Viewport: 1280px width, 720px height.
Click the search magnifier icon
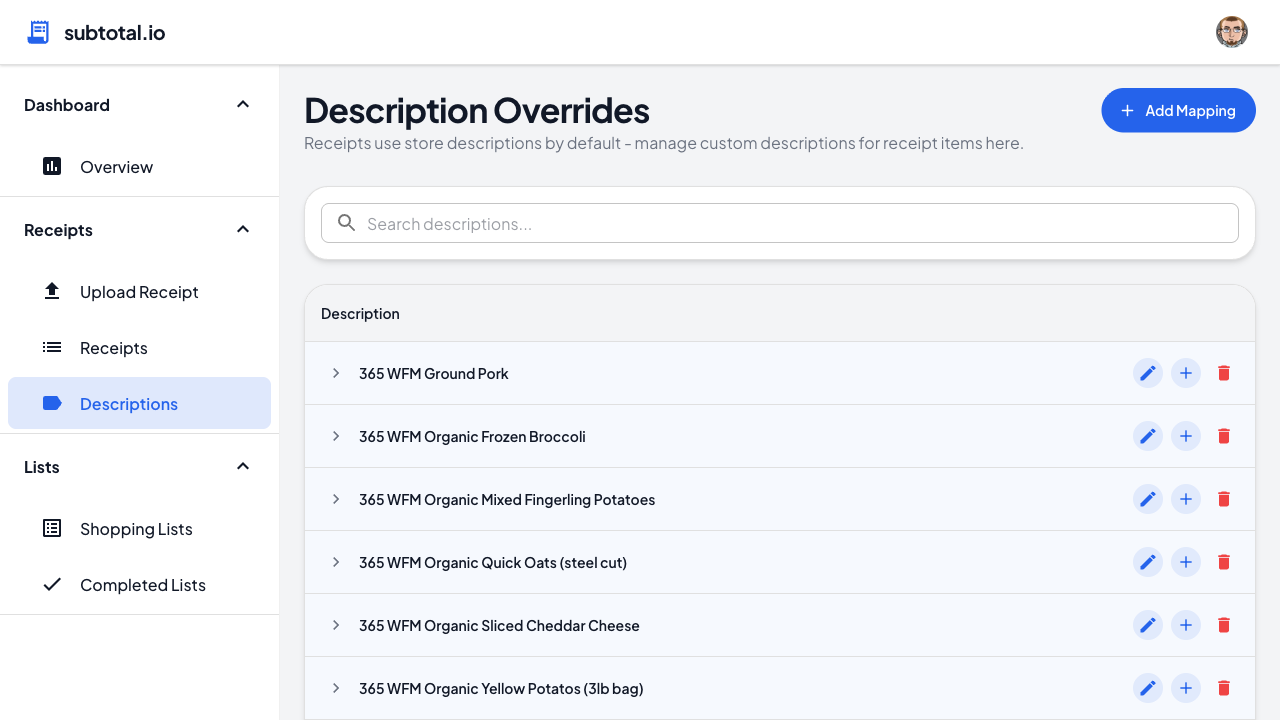coord(346,223)
